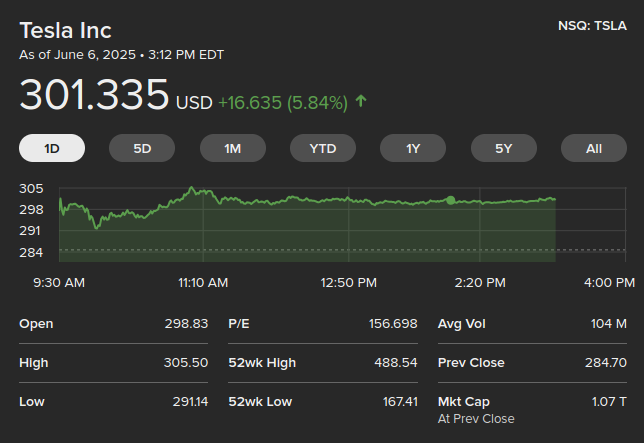Click the Mkt Cap value 1.07 T
Viewport: 644px width, 443px height.
coord(609,402)
